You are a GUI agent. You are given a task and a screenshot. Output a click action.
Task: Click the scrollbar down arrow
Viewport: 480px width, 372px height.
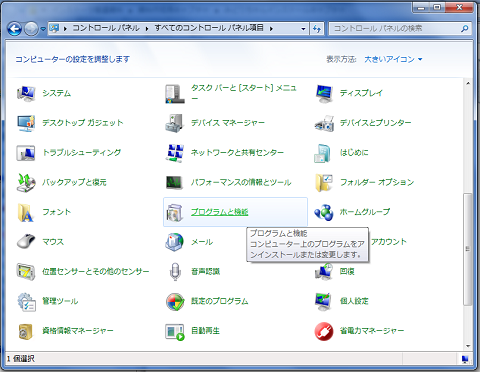468,346
